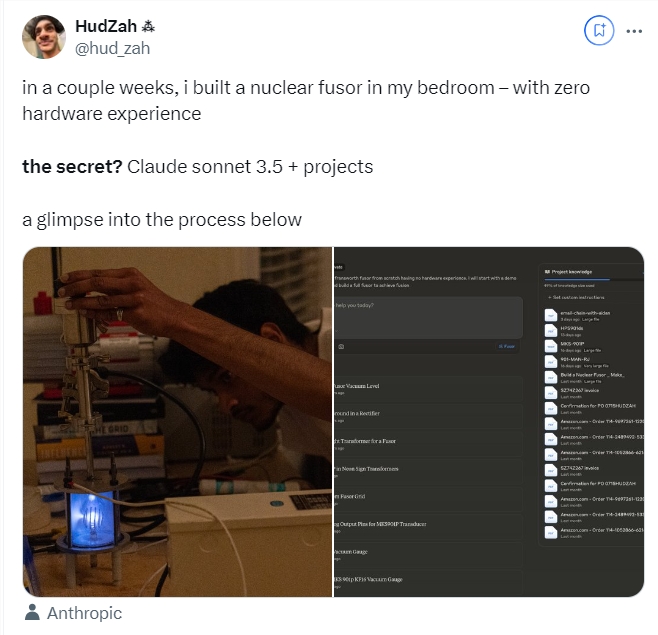The height and width of the screenshot is (635, 658).
Task: Click the email-chain-with-aidan file icon
Action: point(550,316)
